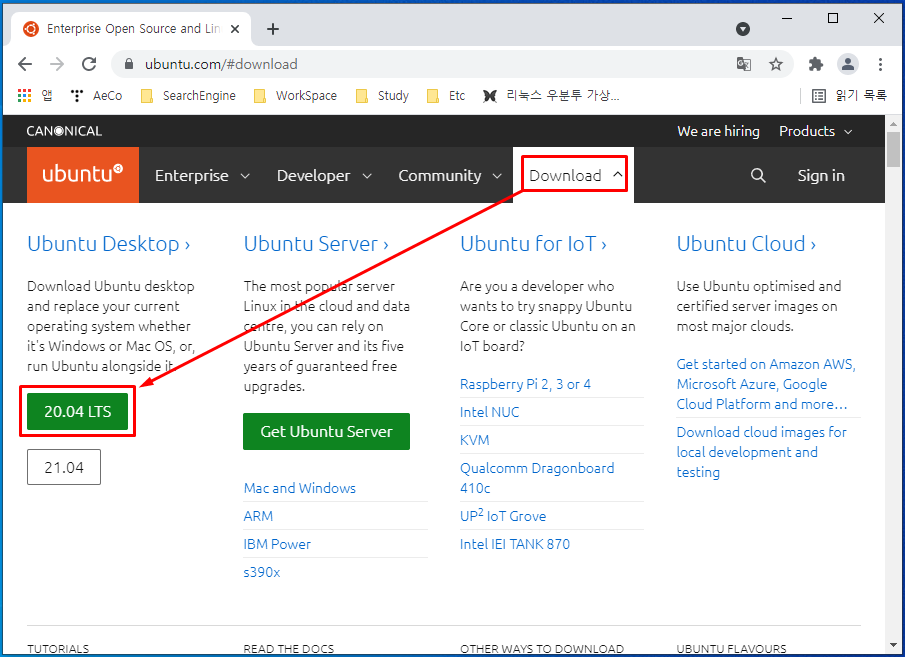905x657 pixels.
Task: Expand the Products dropdown
Action: tap(815, 131)
